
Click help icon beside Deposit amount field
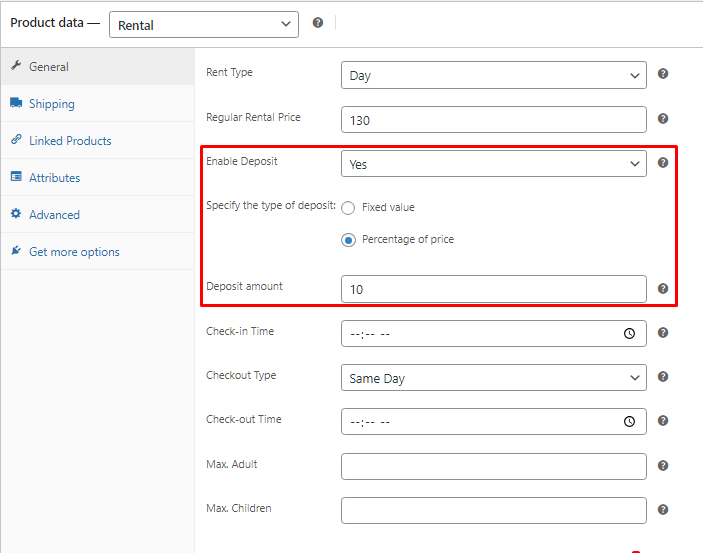pos(663,288)
